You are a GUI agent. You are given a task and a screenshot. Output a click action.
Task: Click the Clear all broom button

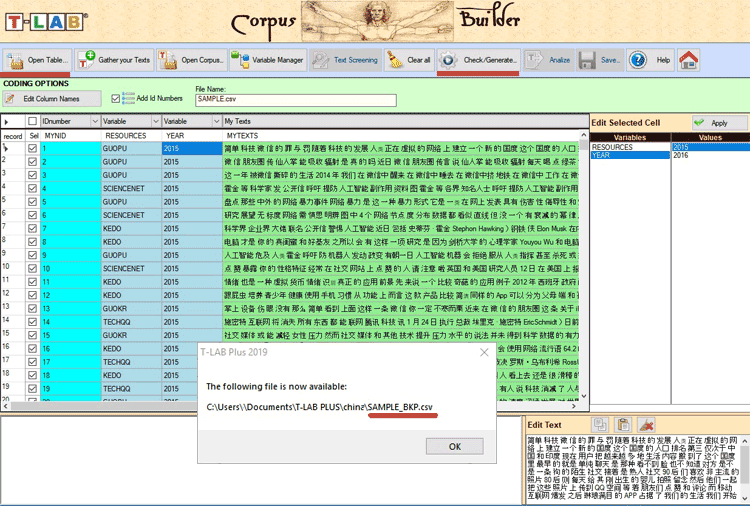click(409, 60)
